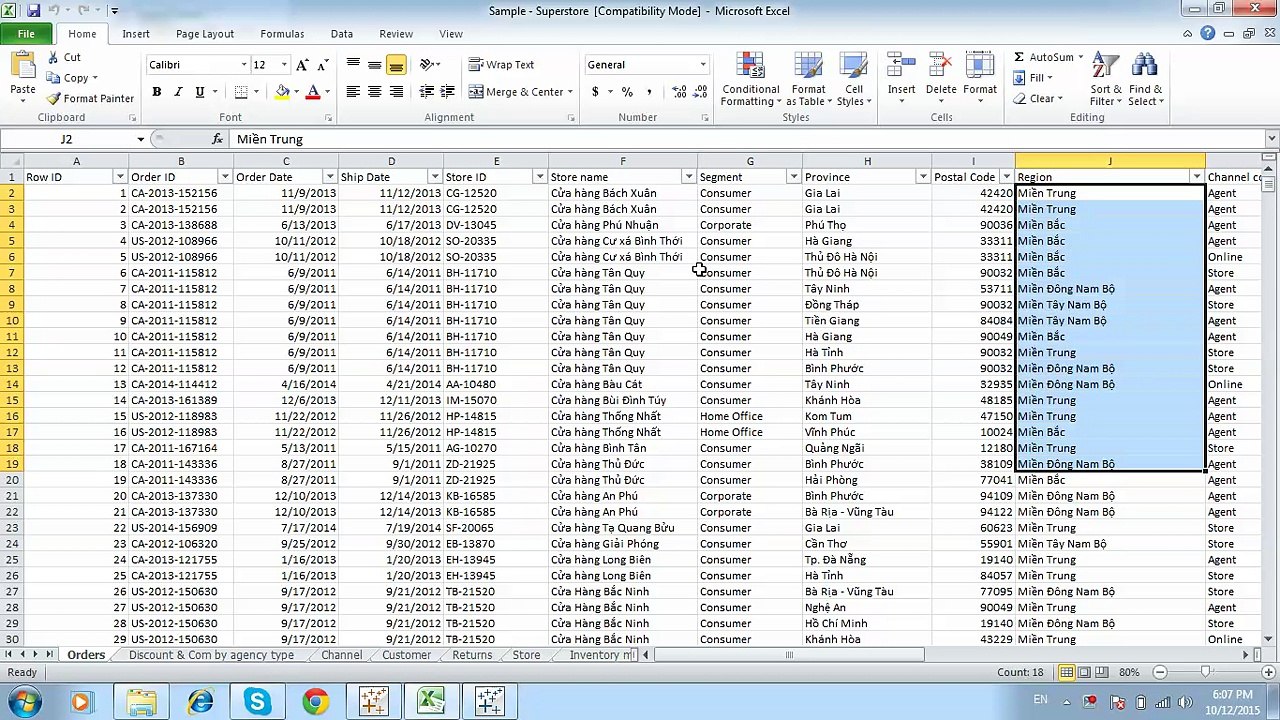Screen dimensions: 1280x720
Task: Increase font size with Grow Font icon
Action: click(x=302, y=65)
